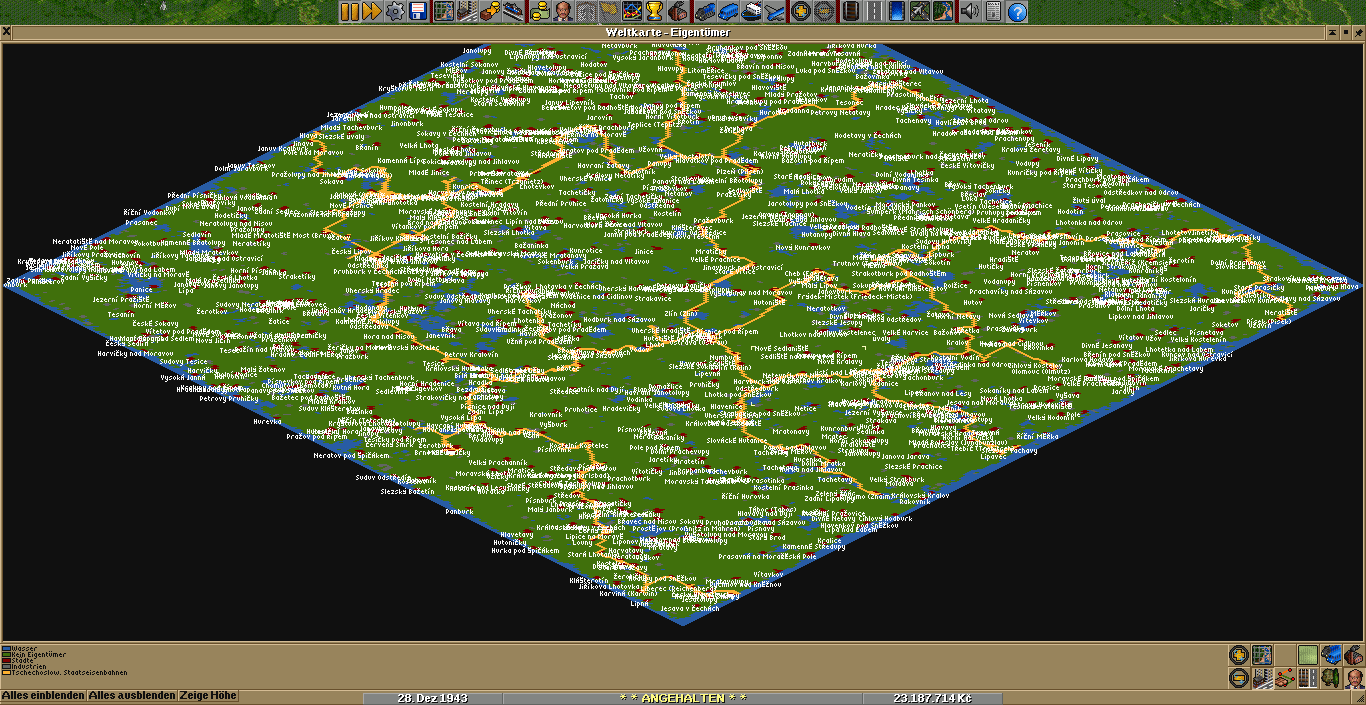Click the orange Tschechoslow. Staatseisenbahnen legend swatch
Screen dimensions: 1366x705
[x=4, y=673]
